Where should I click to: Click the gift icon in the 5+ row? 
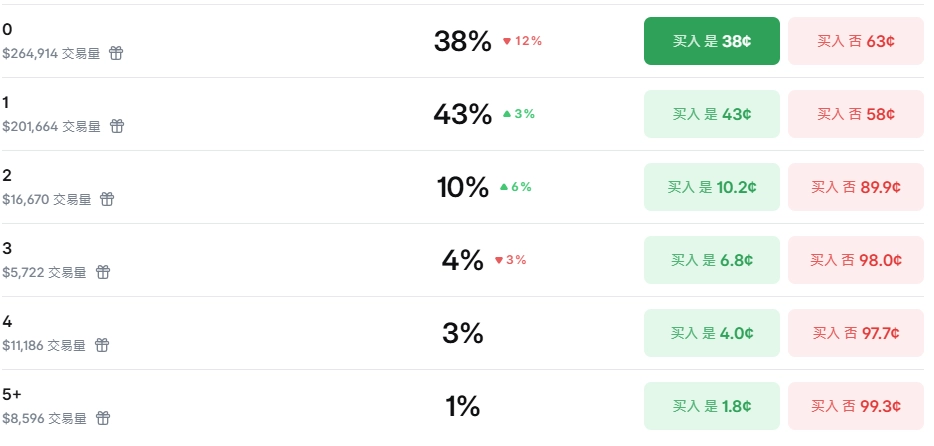point(103,418)
